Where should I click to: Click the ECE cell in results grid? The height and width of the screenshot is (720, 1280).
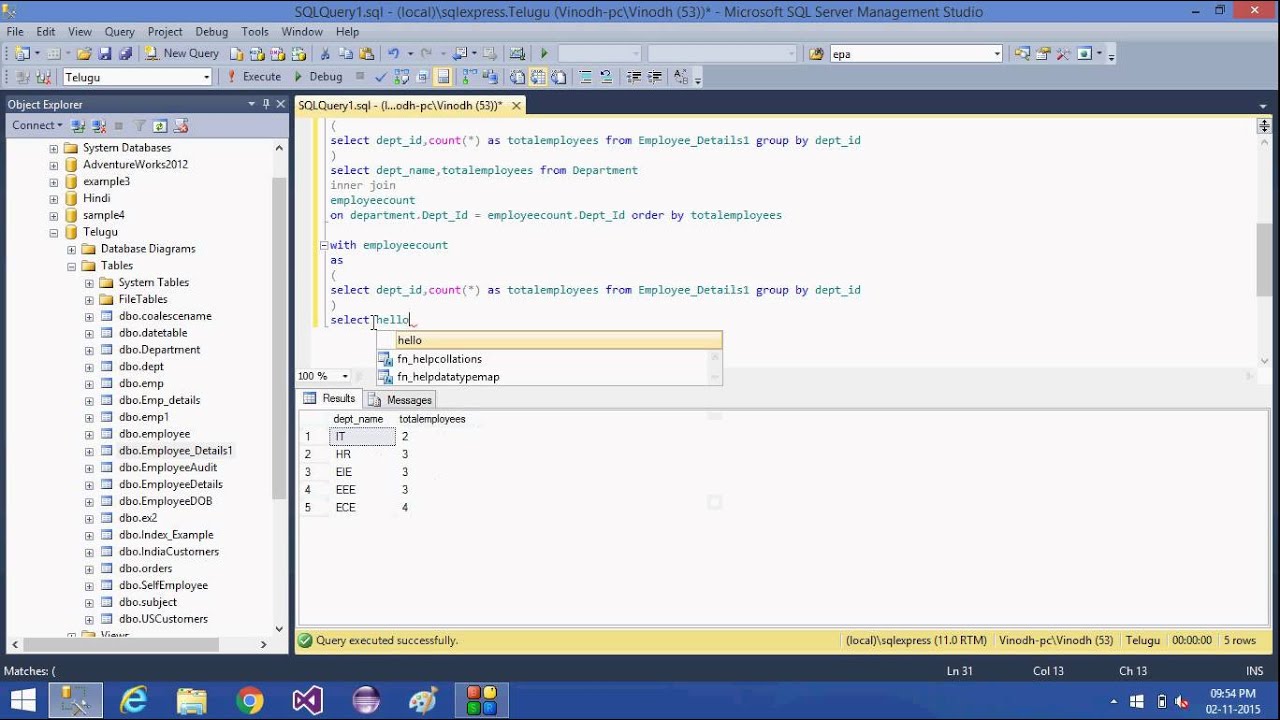coord(362,508)
